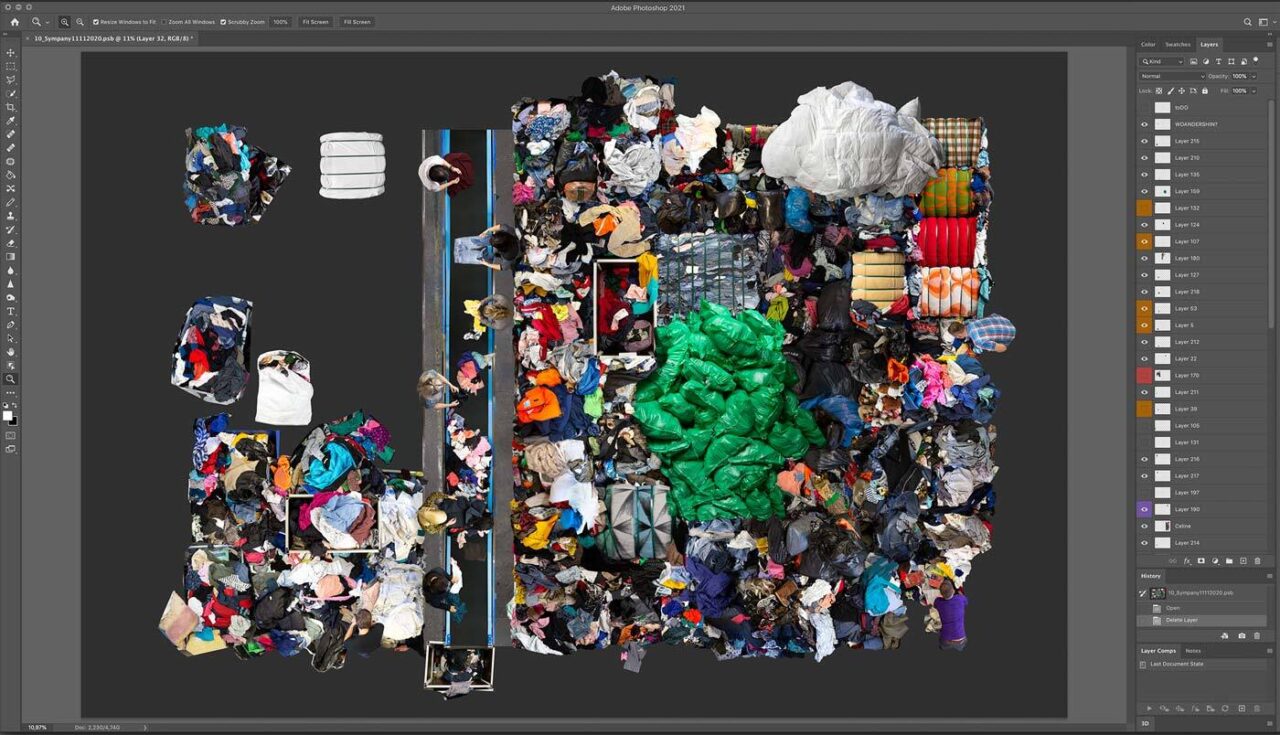Image resolution: width=1280 pixels, height=735 pixels.
Task: Switch to the Swatches tab
Action: [1178, 45]
